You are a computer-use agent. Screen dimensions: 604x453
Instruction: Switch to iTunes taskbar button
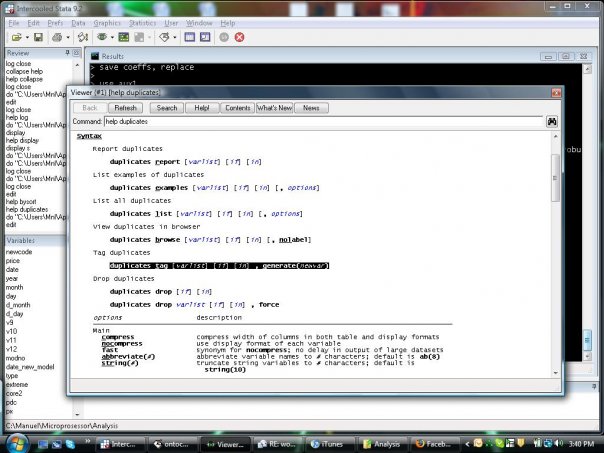330,444
